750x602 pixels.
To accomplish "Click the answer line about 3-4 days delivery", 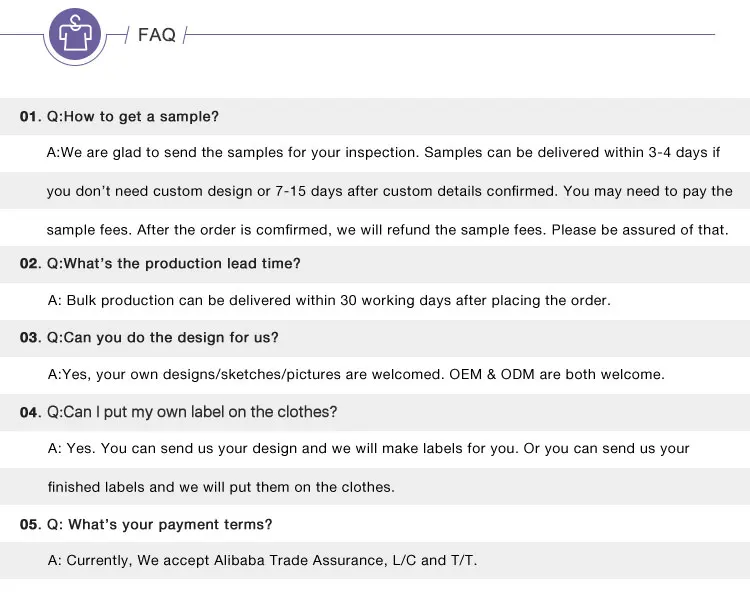I will [383, 153].
